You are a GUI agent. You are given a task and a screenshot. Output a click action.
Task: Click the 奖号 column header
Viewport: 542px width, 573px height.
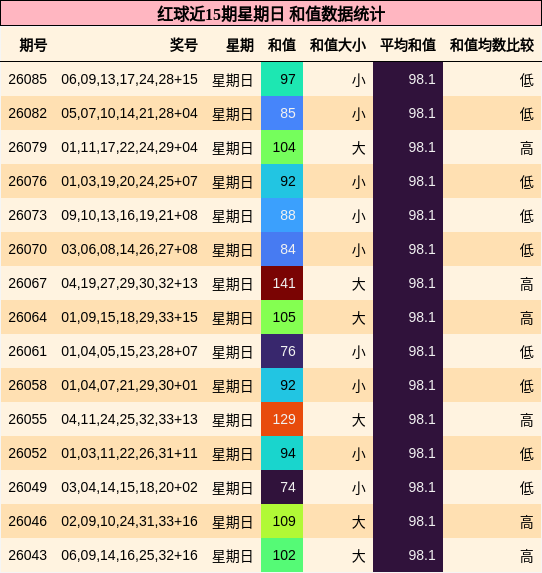(x=183, y=45)
